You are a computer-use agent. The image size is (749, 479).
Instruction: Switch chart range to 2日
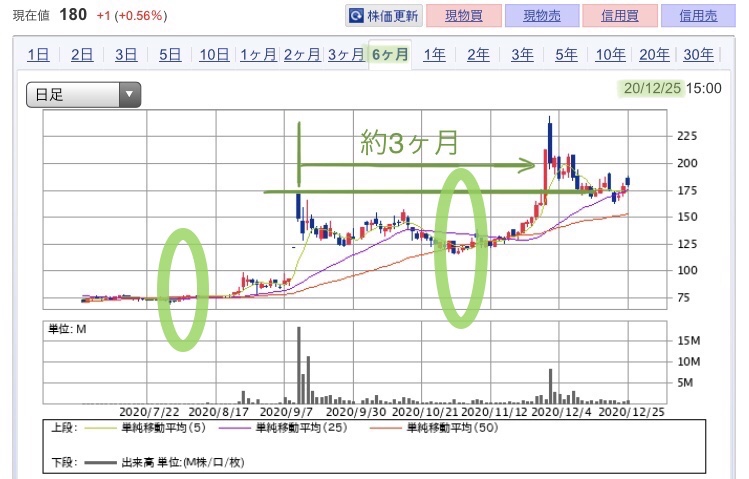click(x=82, y=55)
